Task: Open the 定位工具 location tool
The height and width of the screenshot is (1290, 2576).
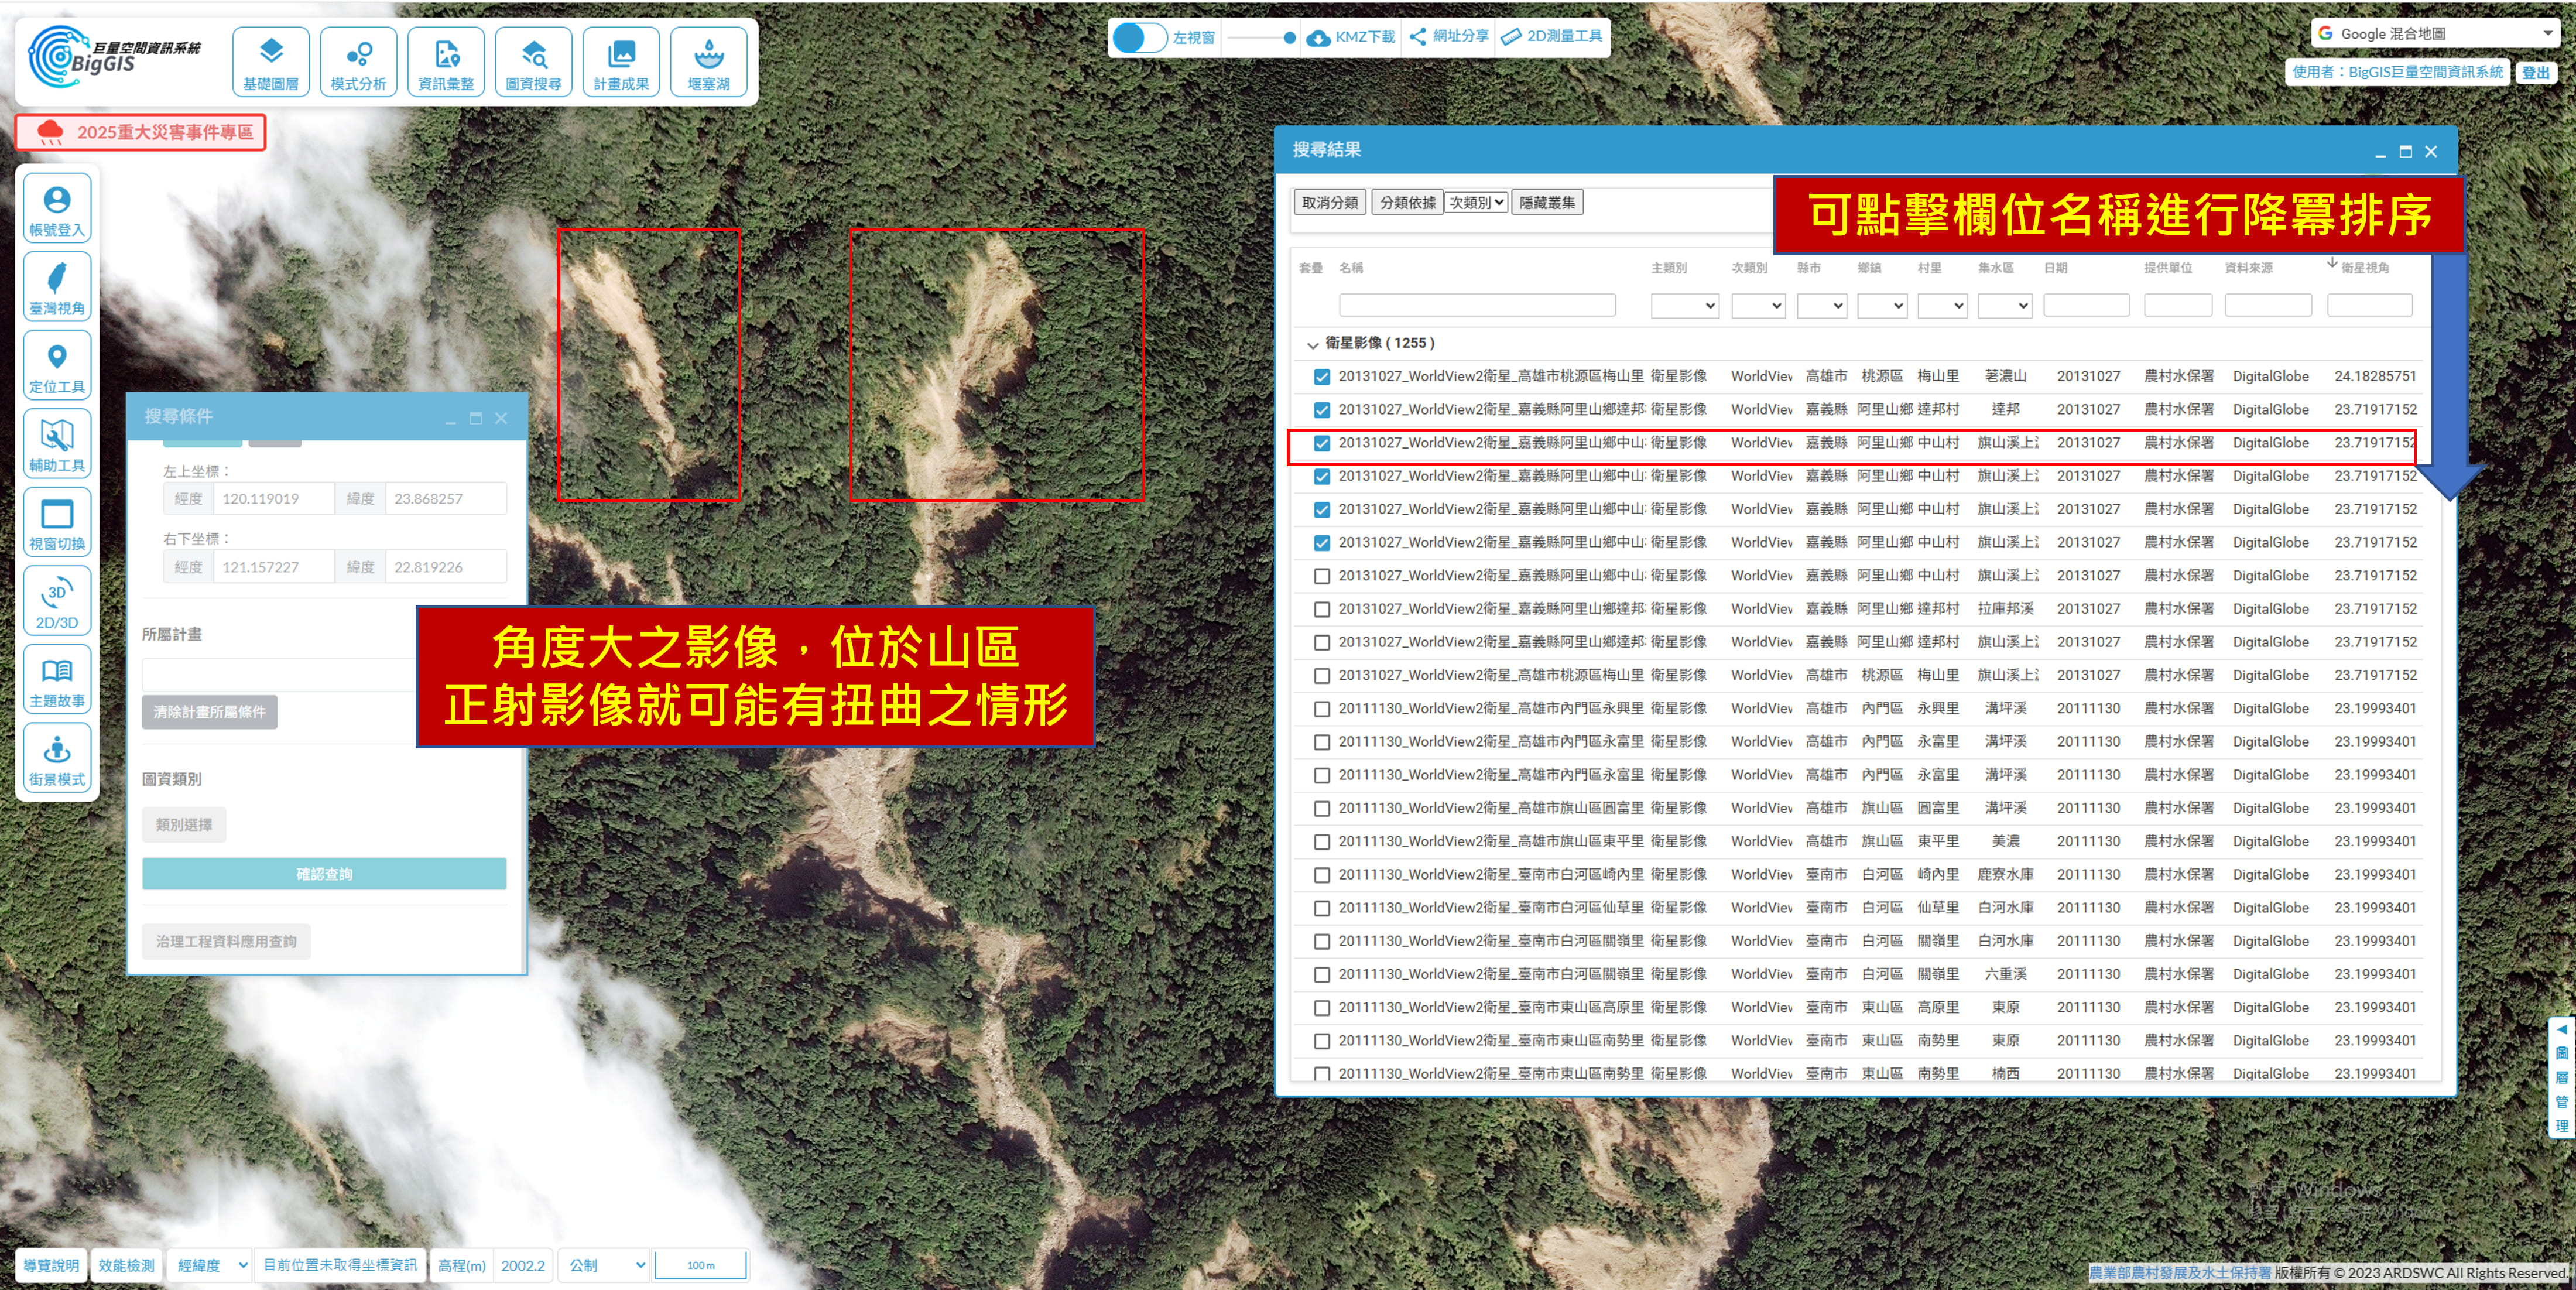Action: [x=57, y=365]
